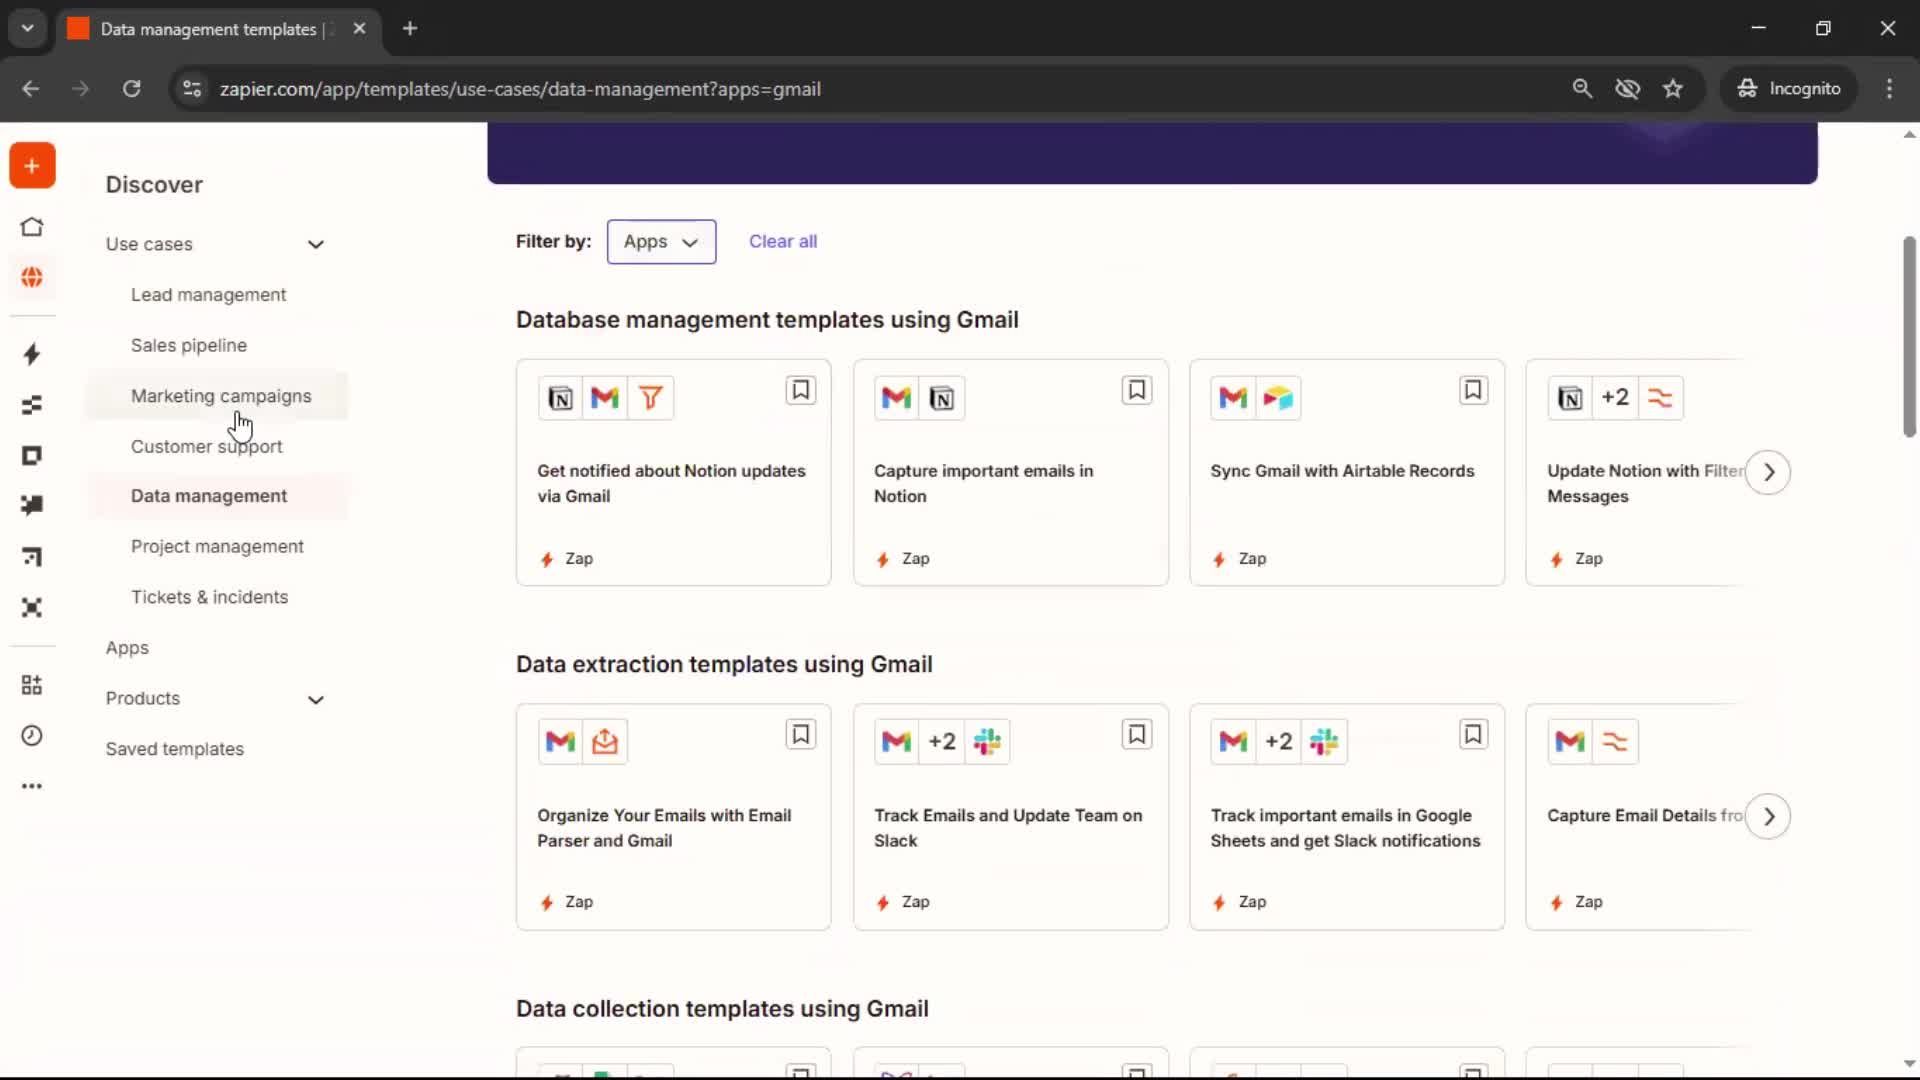Open the Agents icon in left rail
1920x1080 pixels.
tap(32, 607)
